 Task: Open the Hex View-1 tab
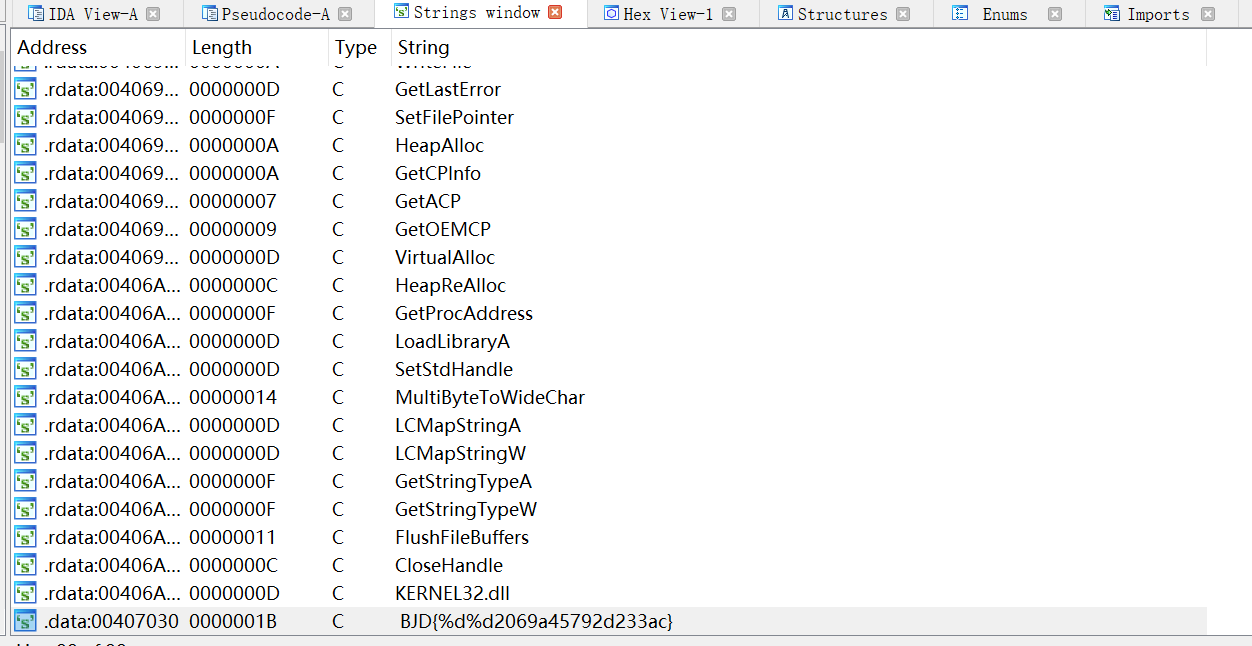tap(668, 14)
